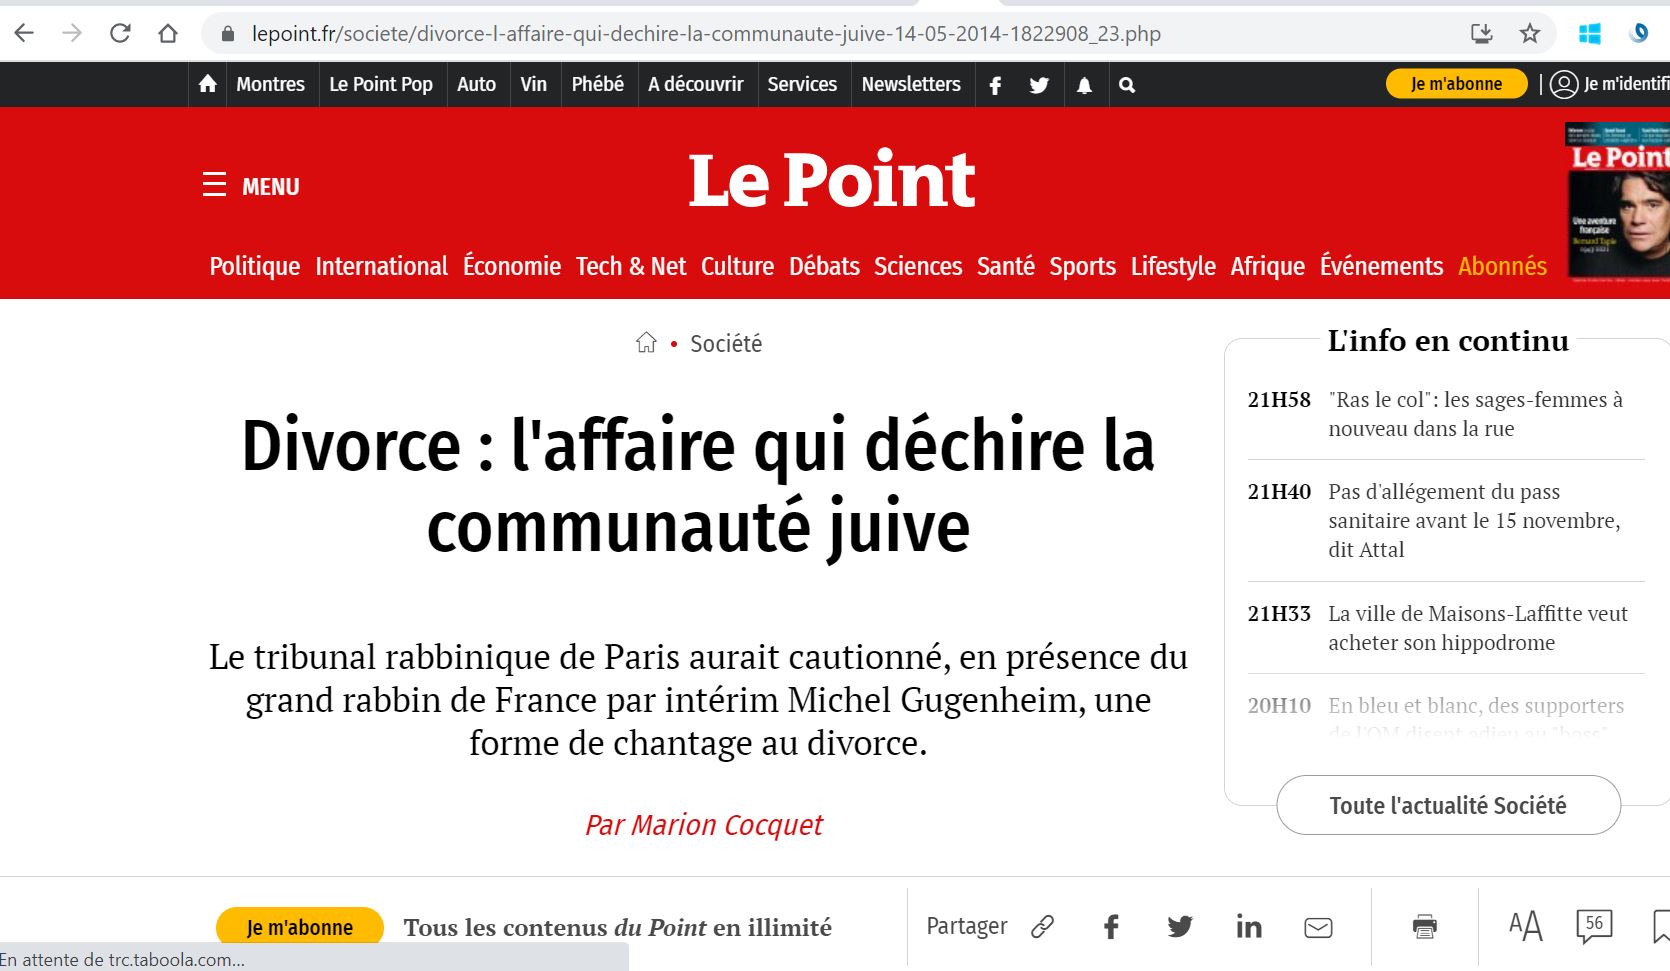Share article on Twitter
This screenshot has height=971, width=1670.
tap(1180, 927)
